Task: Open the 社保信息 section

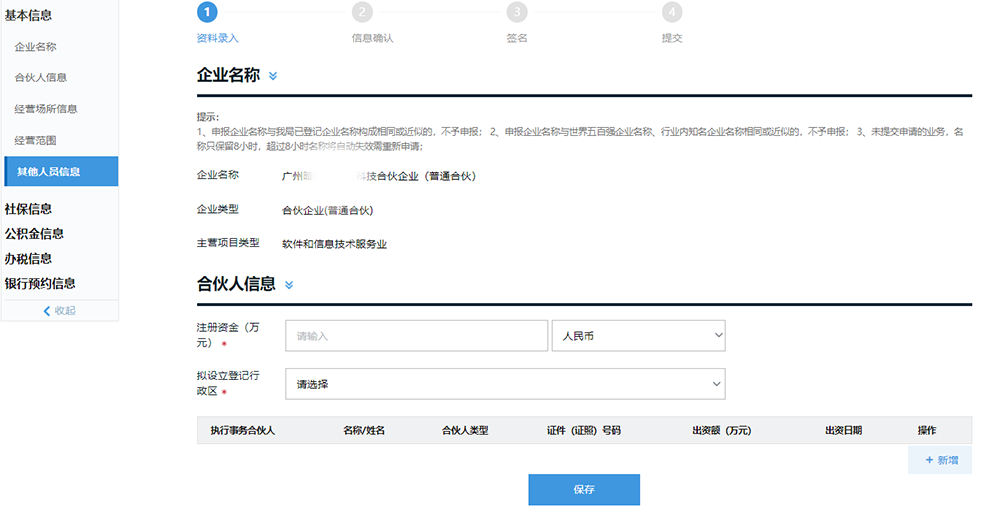Action: (28, 209)
